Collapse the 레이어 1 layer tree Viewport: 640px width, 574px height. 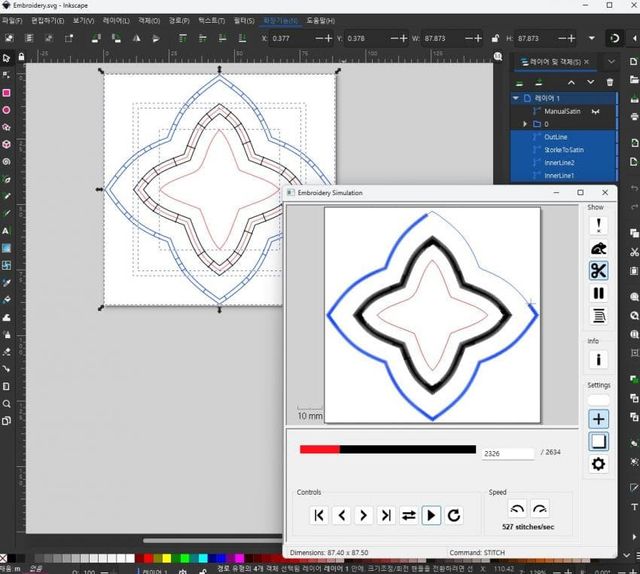click(x=516, y=99)
